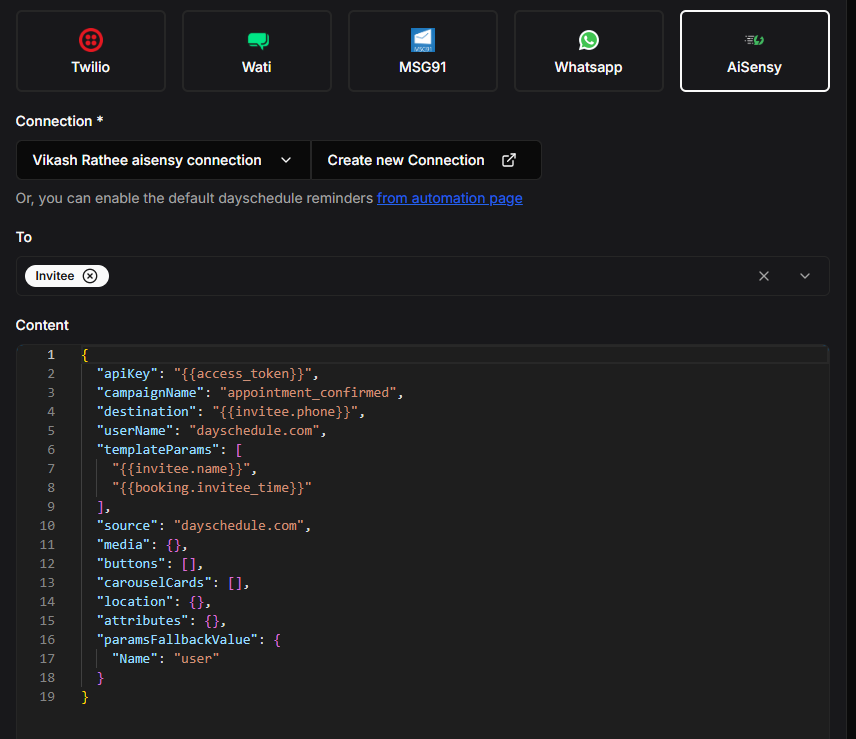
Task: Click into the To recipients field
Action: pyautogui.click(x=423, y=276)
